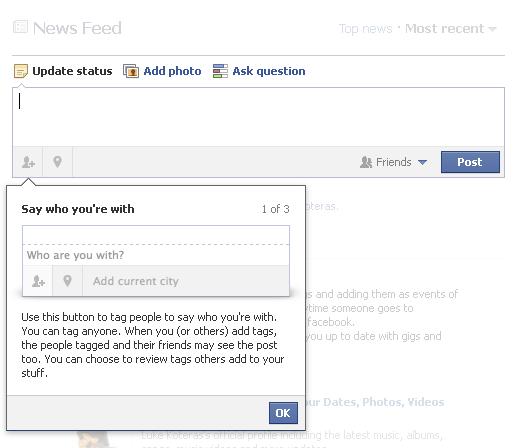Viewport: 529px width, 448px height.
Task: Click the location pin icon in tooltip preview
Action: 67,281
